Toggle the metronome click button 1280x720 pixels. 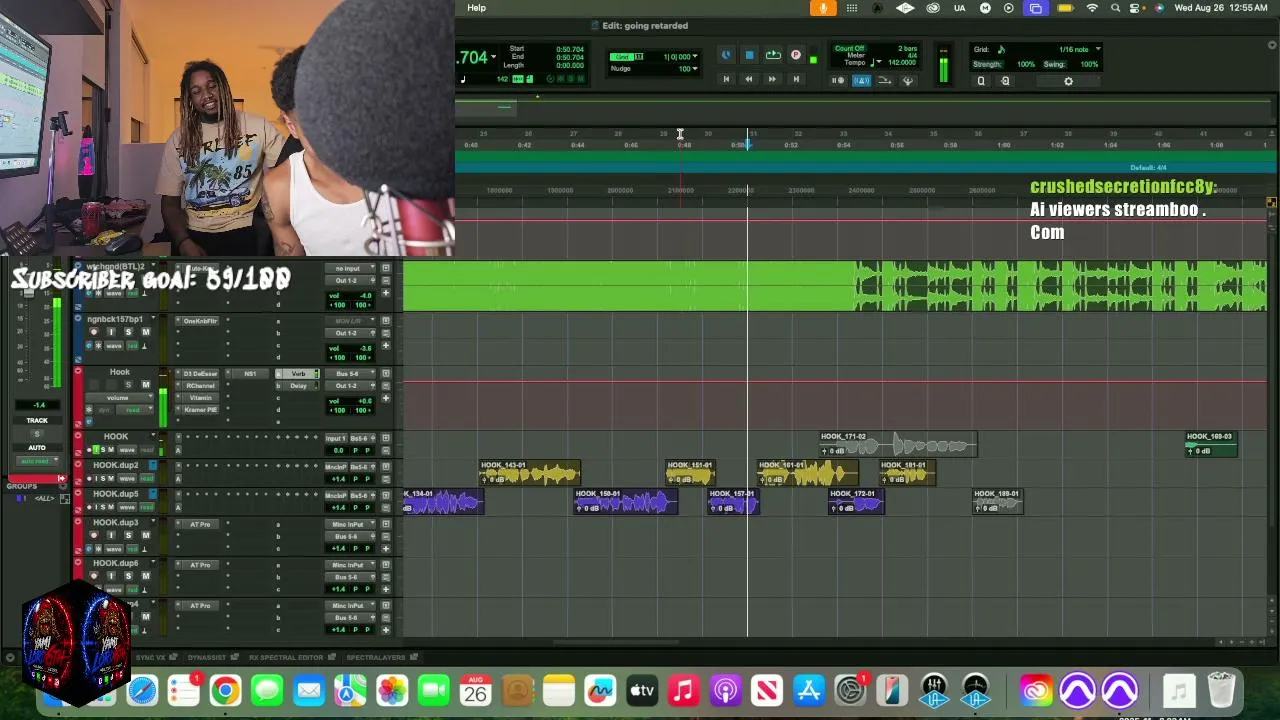[x=861, y=81]
